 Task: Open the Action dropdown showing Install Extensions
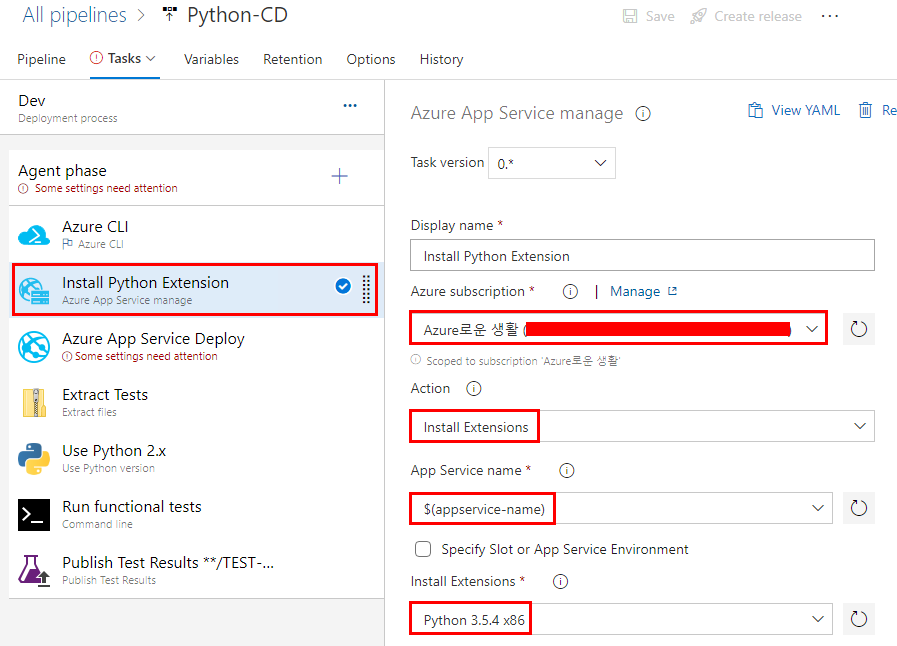click(x=642, y=426)
